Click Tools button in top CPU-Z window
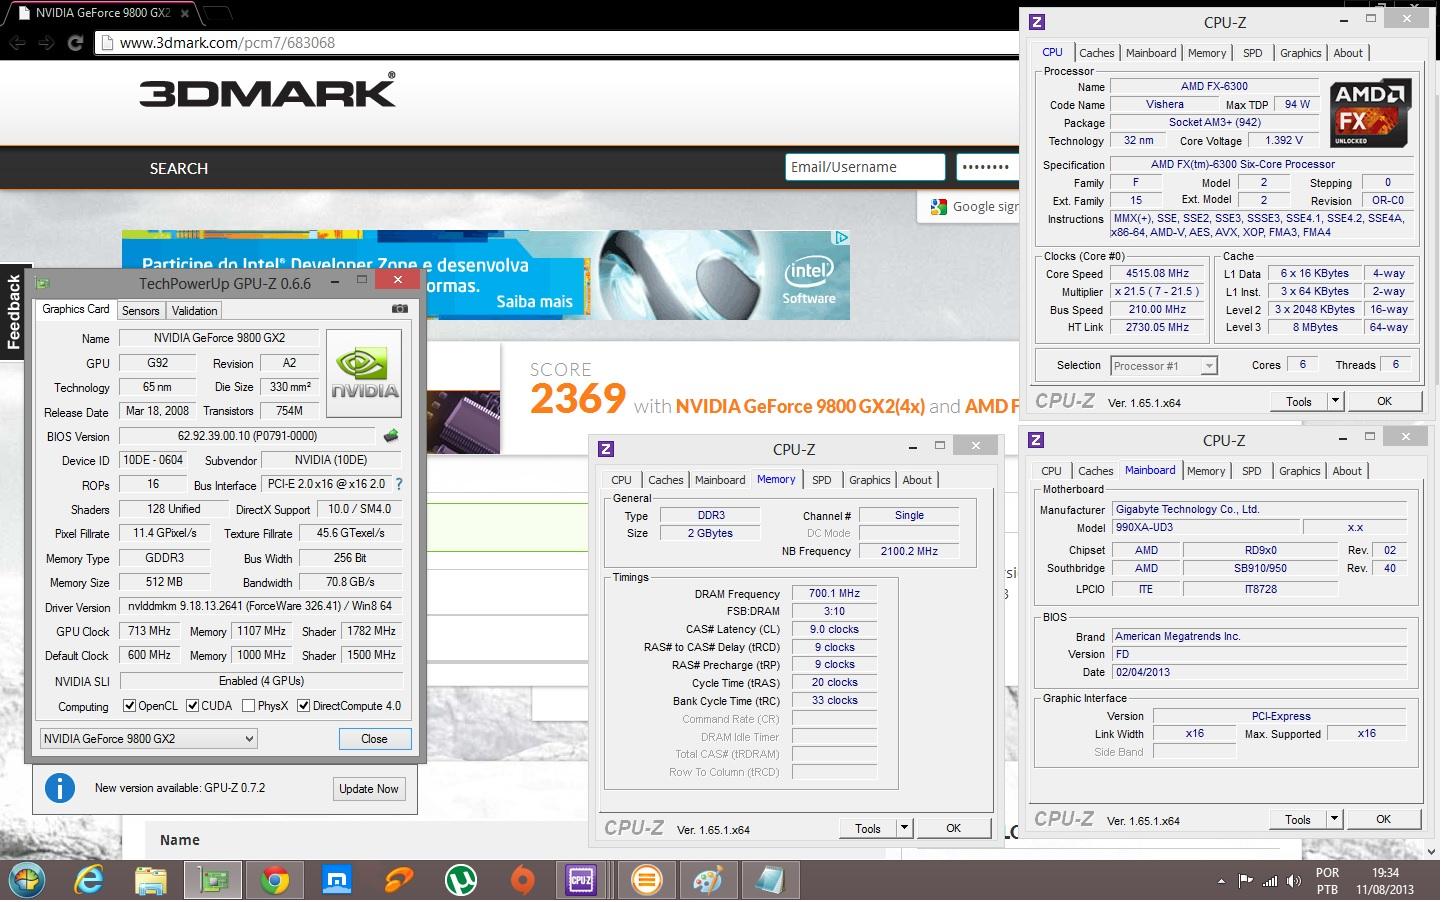This screenshot has width=1443, height=902. pos(1298,401)
